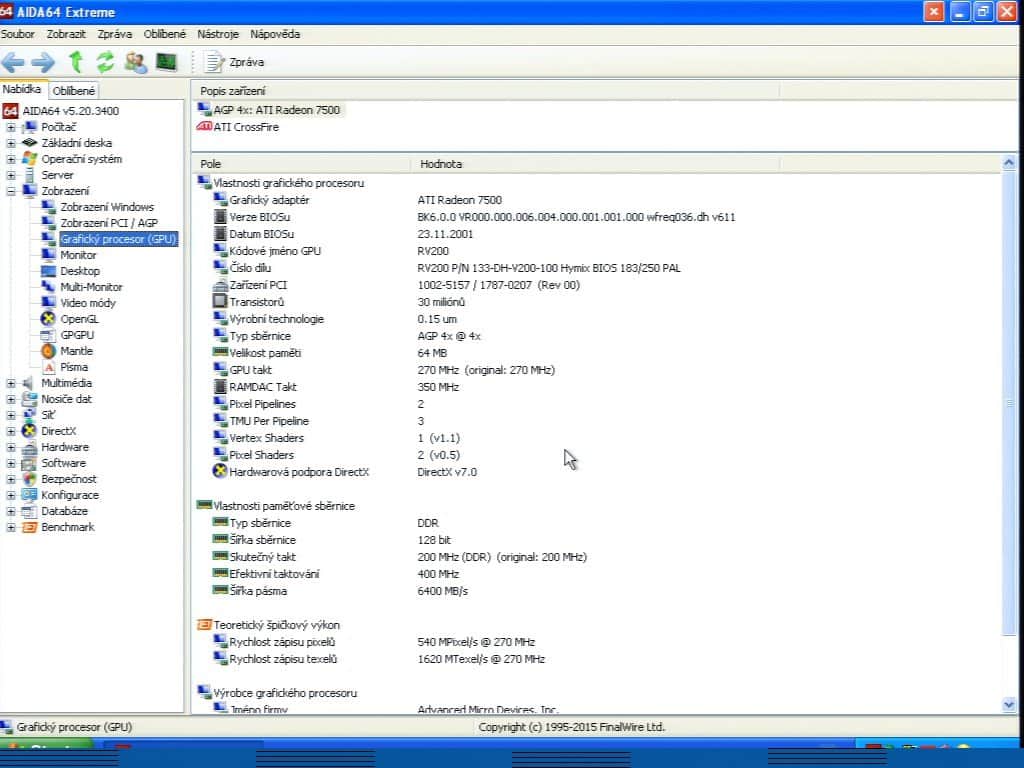This screenshot has width=1024, height=768.
Task: Select the Grafický procesor (GPU) tree item
Action: [x=118, y=239]
